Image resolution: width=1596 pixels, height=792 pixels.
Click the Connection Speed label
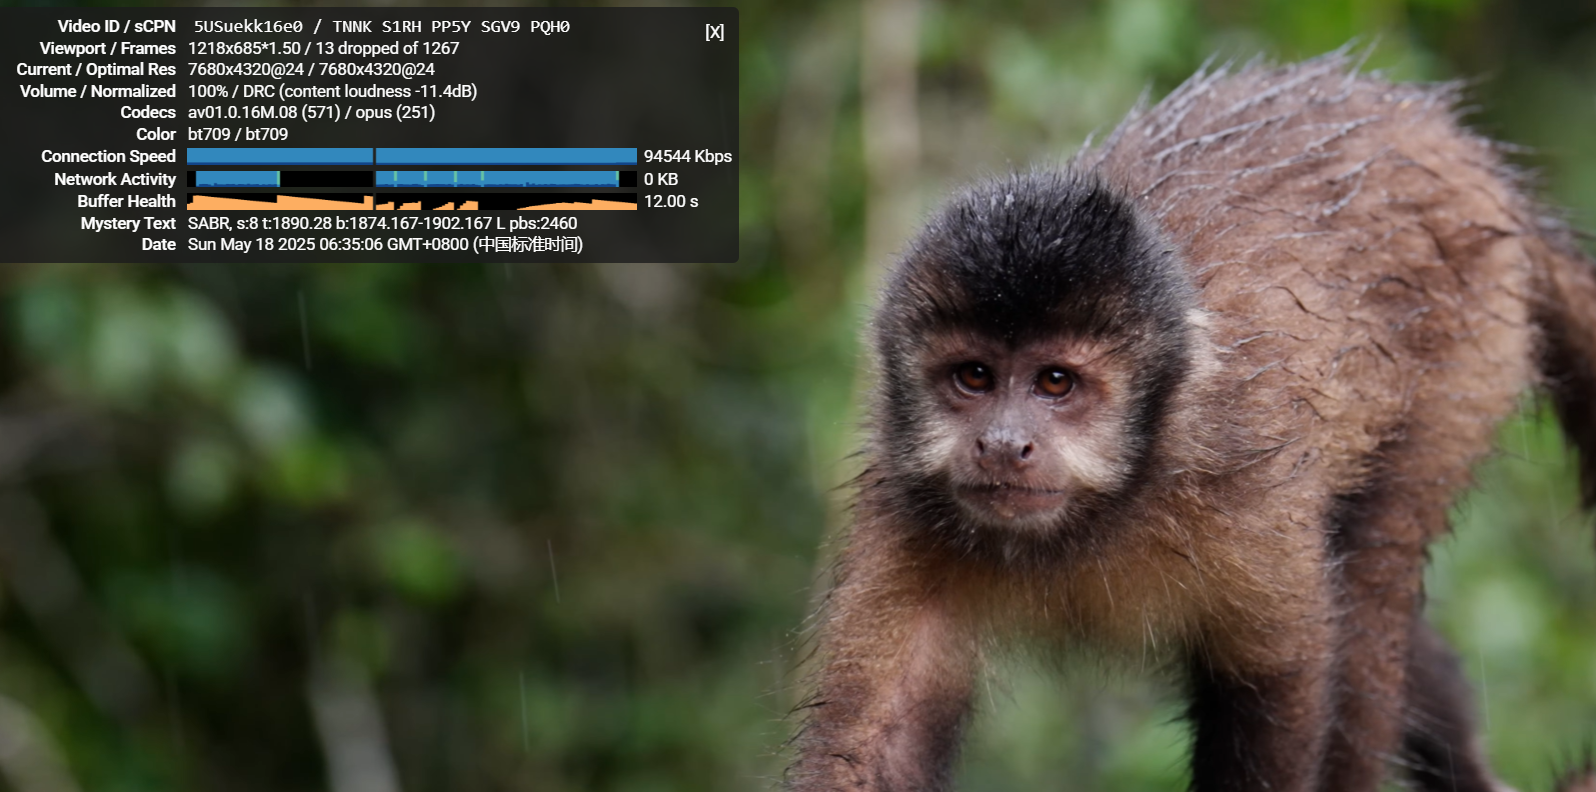pos(108,156)
